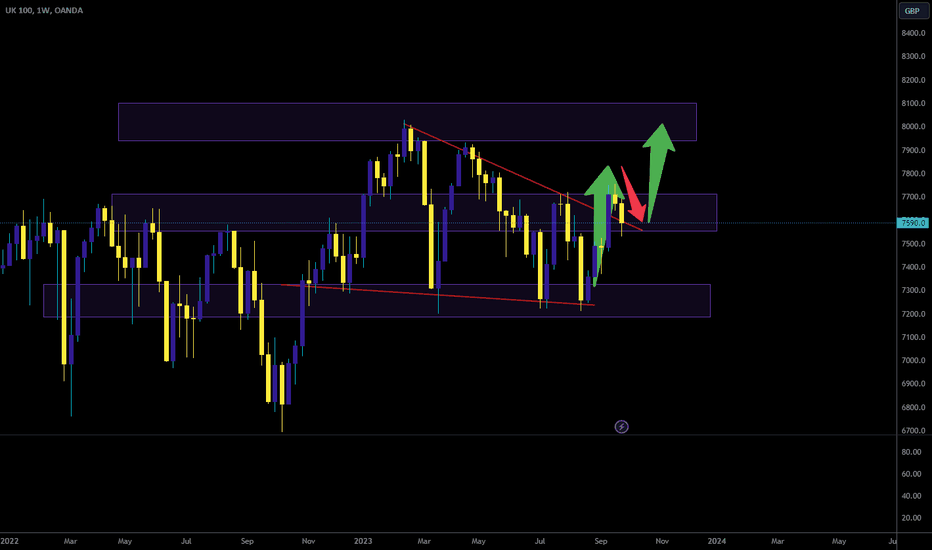Click the 7300.0 price axis label

coord(913,290)
